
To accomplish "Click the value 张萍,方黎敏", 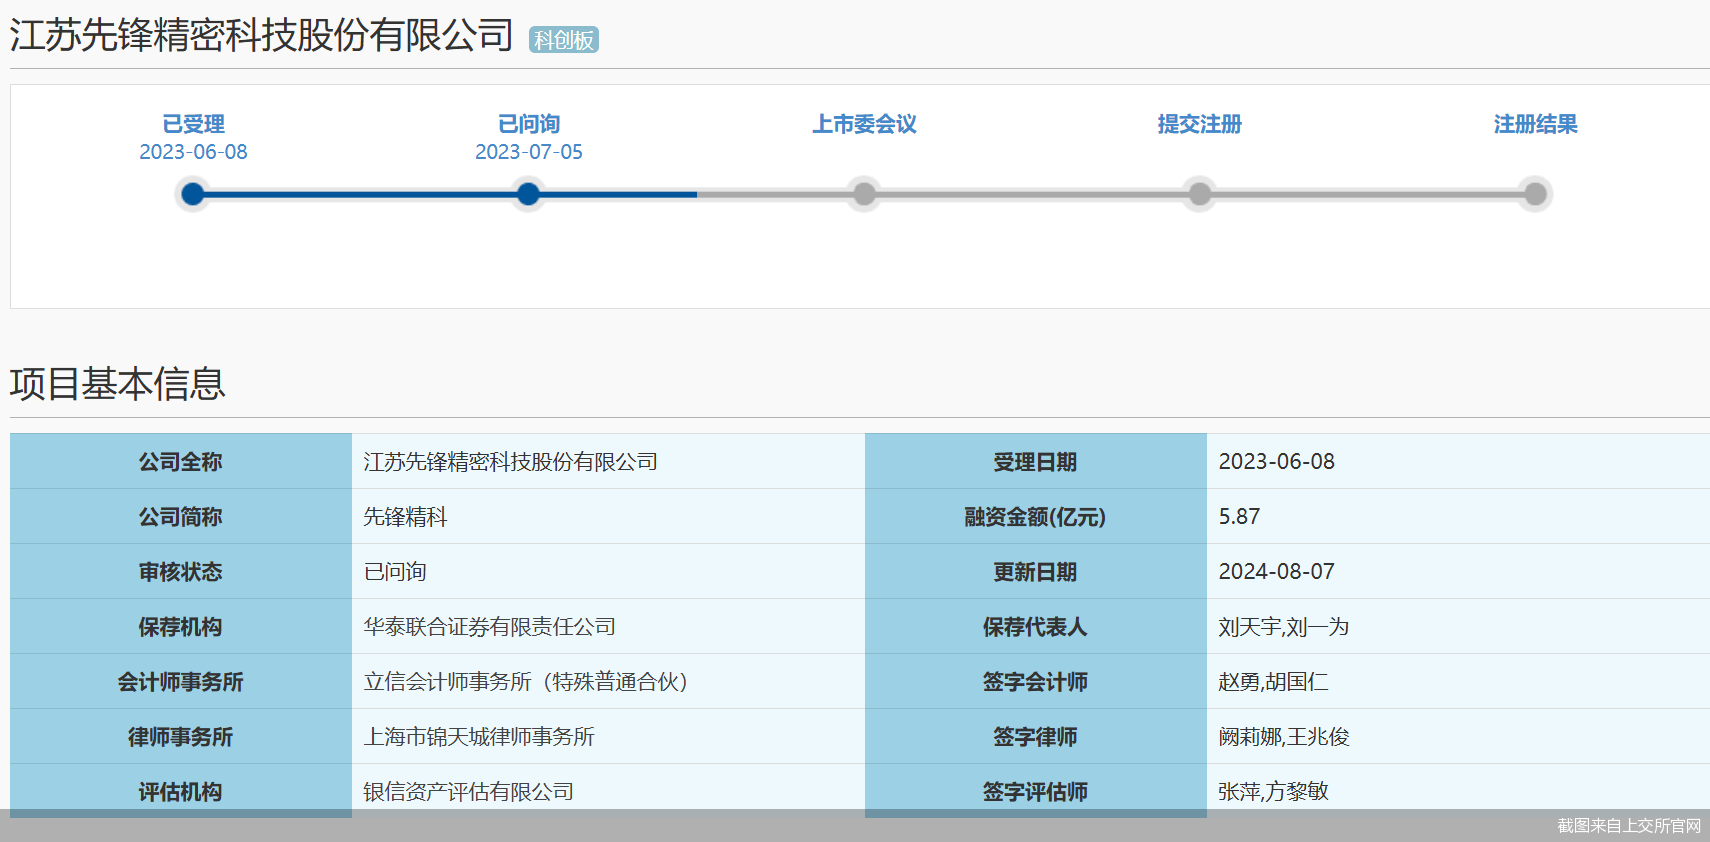I will tap(1273, 792).
